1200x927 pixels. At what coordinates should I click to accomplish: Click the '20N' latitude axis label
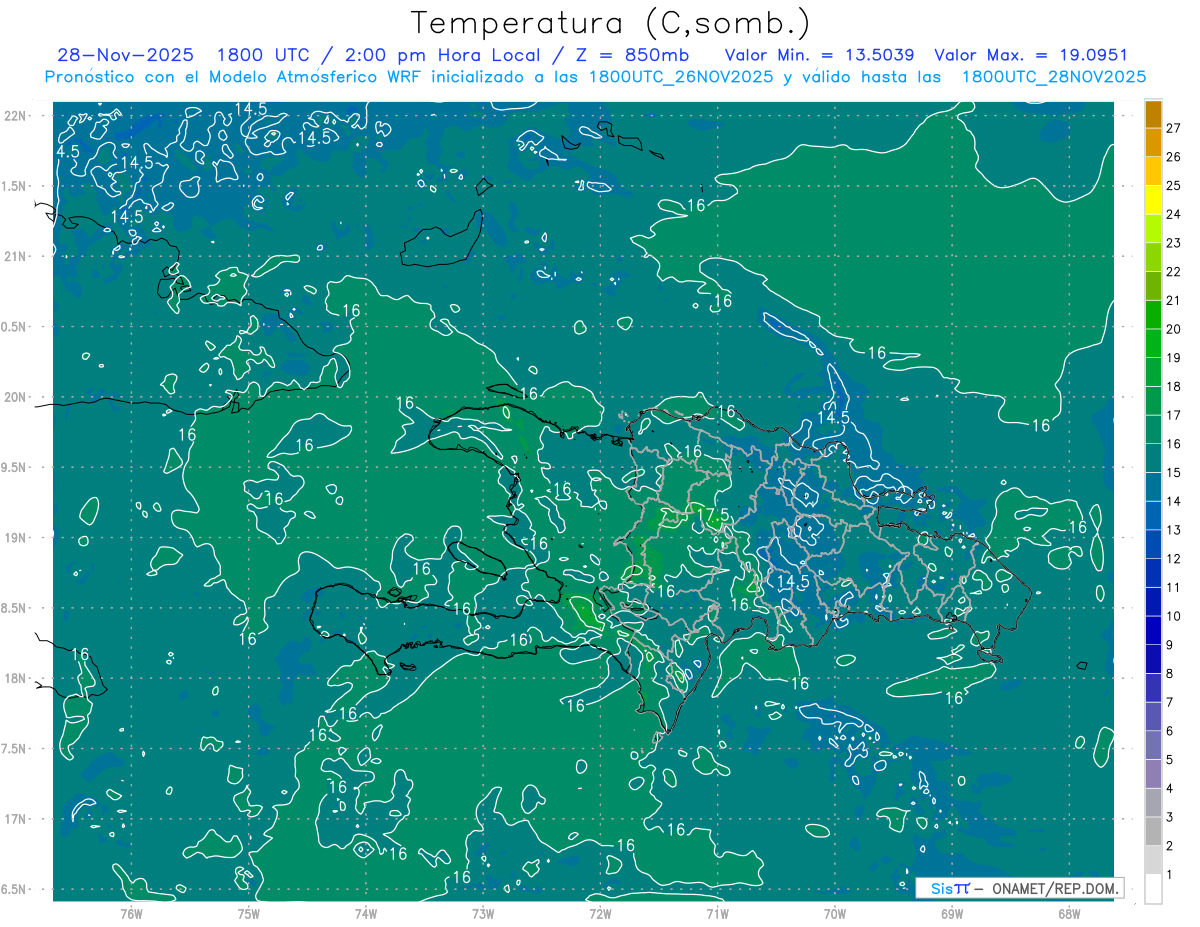click(17, 397)
